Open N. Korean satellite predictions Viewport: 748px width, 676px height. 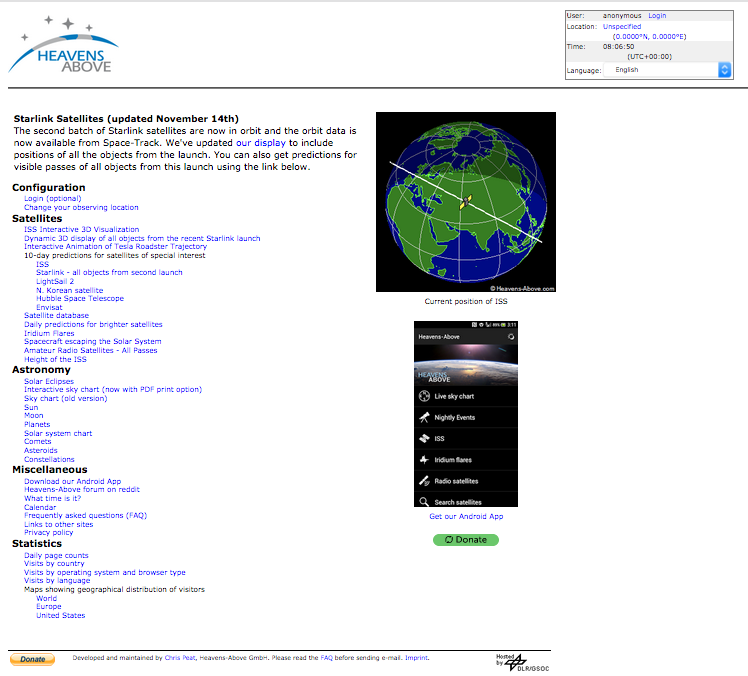click(70, 291)
